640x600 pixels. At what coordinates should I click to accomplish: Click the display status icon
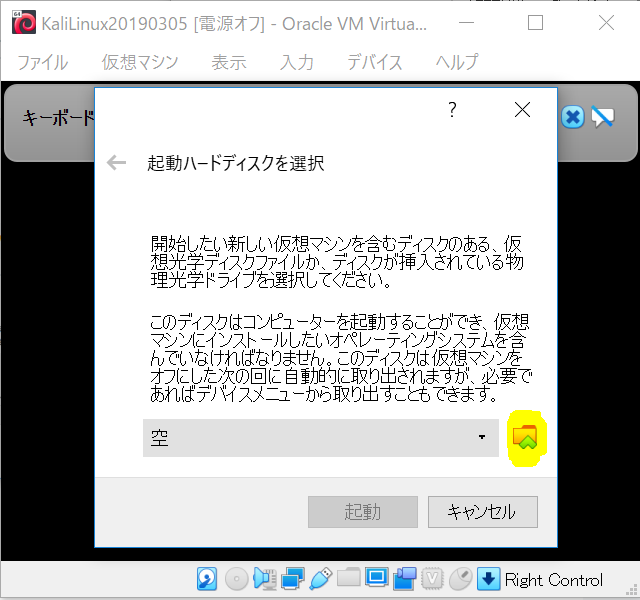376,578
